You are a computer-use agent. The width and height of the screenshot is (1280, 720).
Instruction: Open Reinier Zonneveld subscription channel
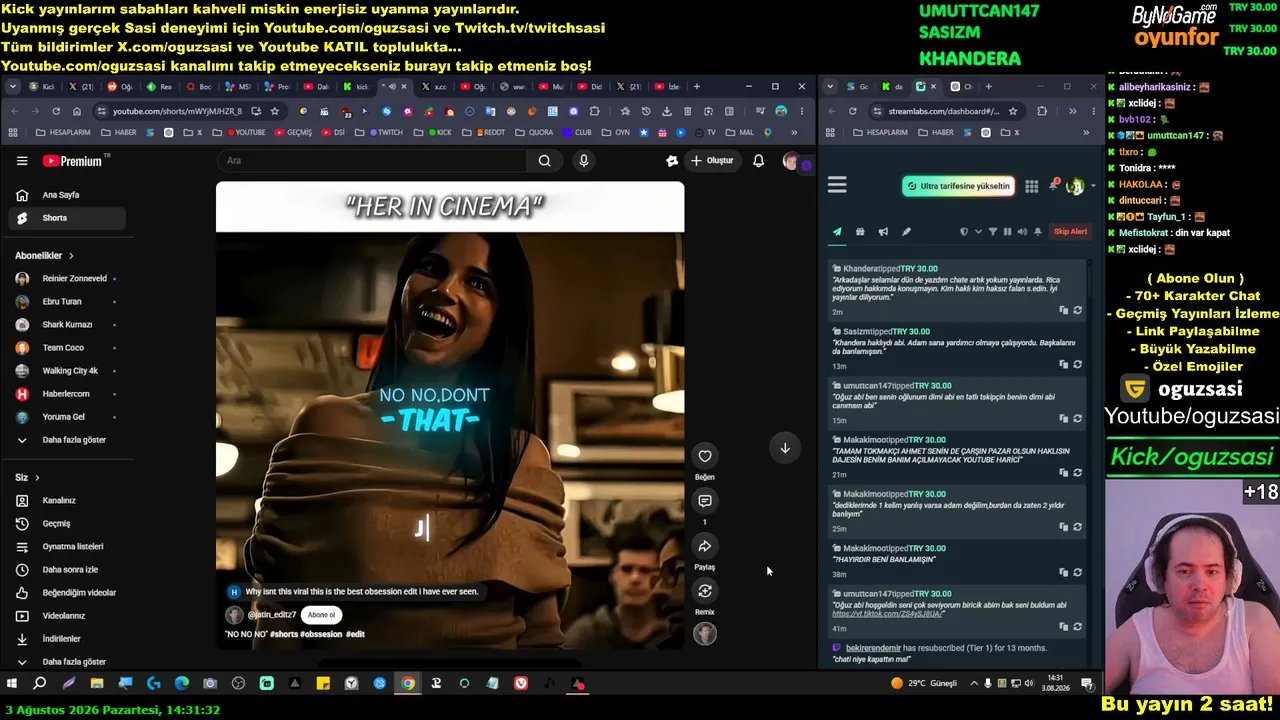tap(67, 279)
